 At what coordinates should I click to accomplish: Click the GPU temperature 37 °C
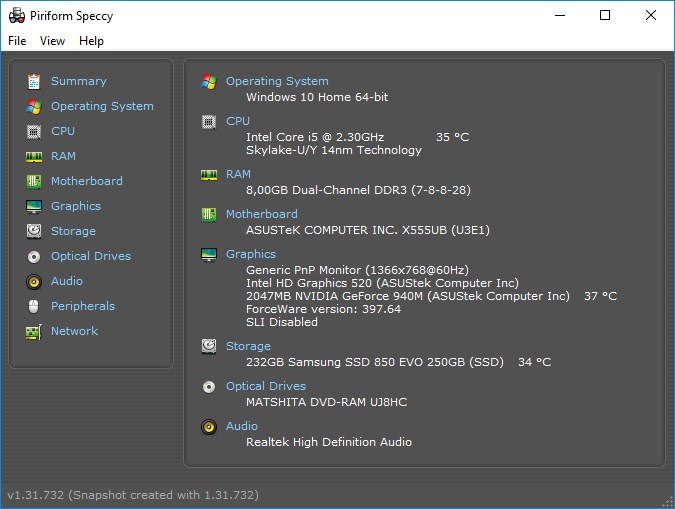click(x=601, y=296)
